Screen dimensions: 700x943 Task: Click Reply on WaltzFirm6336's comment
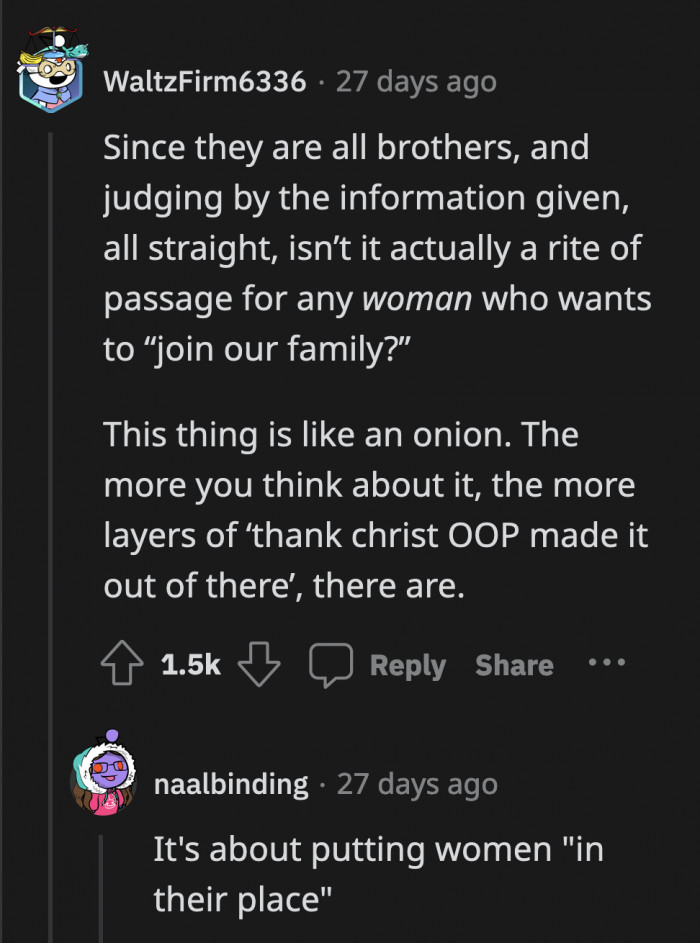[407, 664]
